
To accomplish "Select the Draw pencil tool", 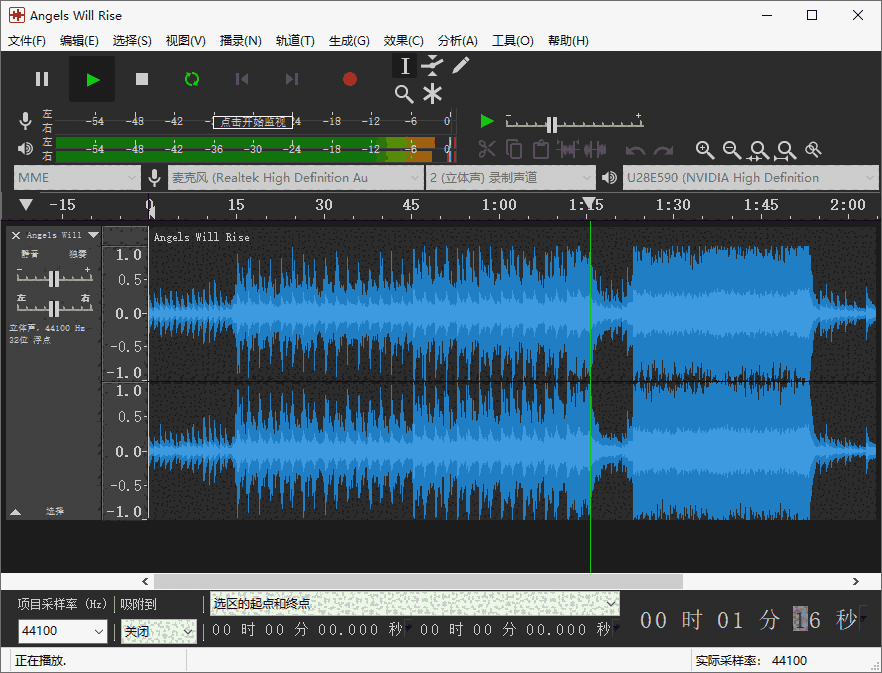I will (460, 66).
